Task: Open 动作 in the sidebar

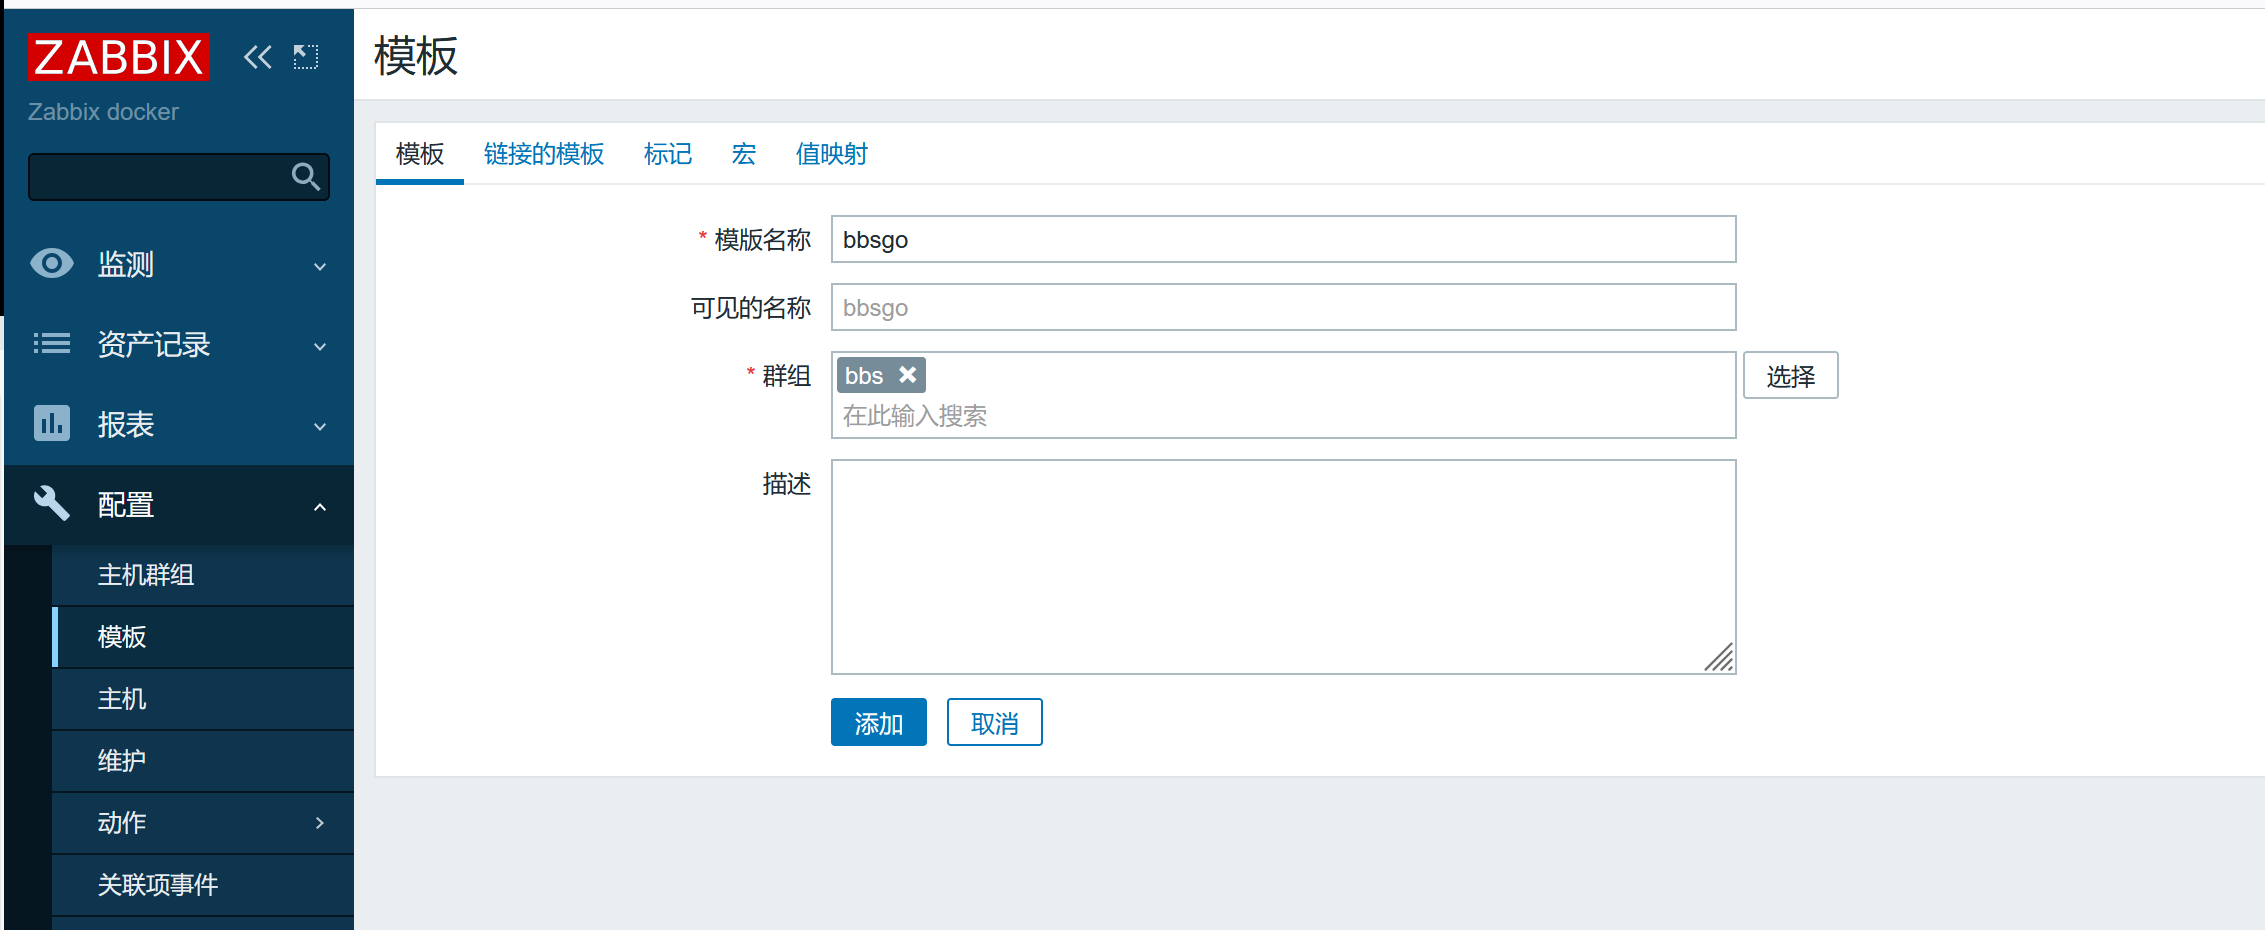Action: tap(203, 823)
